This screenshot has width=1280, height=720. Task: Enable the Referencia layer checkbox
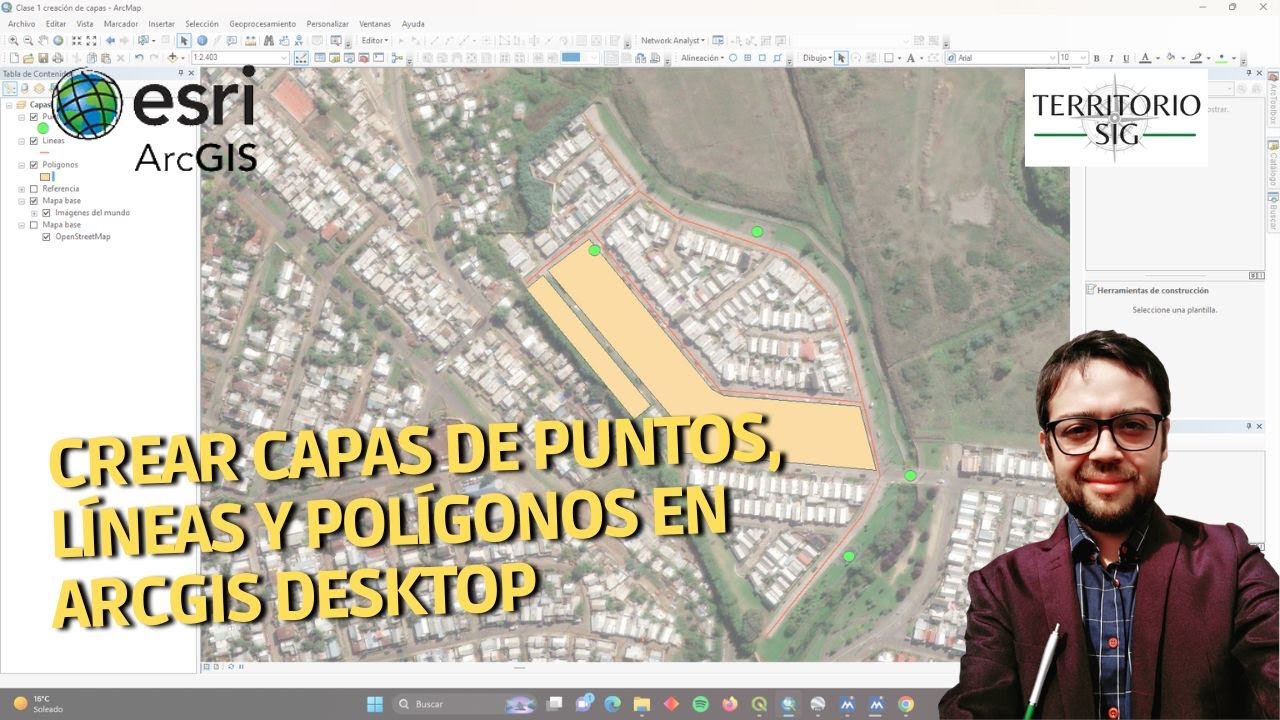(x=34, y=189)
